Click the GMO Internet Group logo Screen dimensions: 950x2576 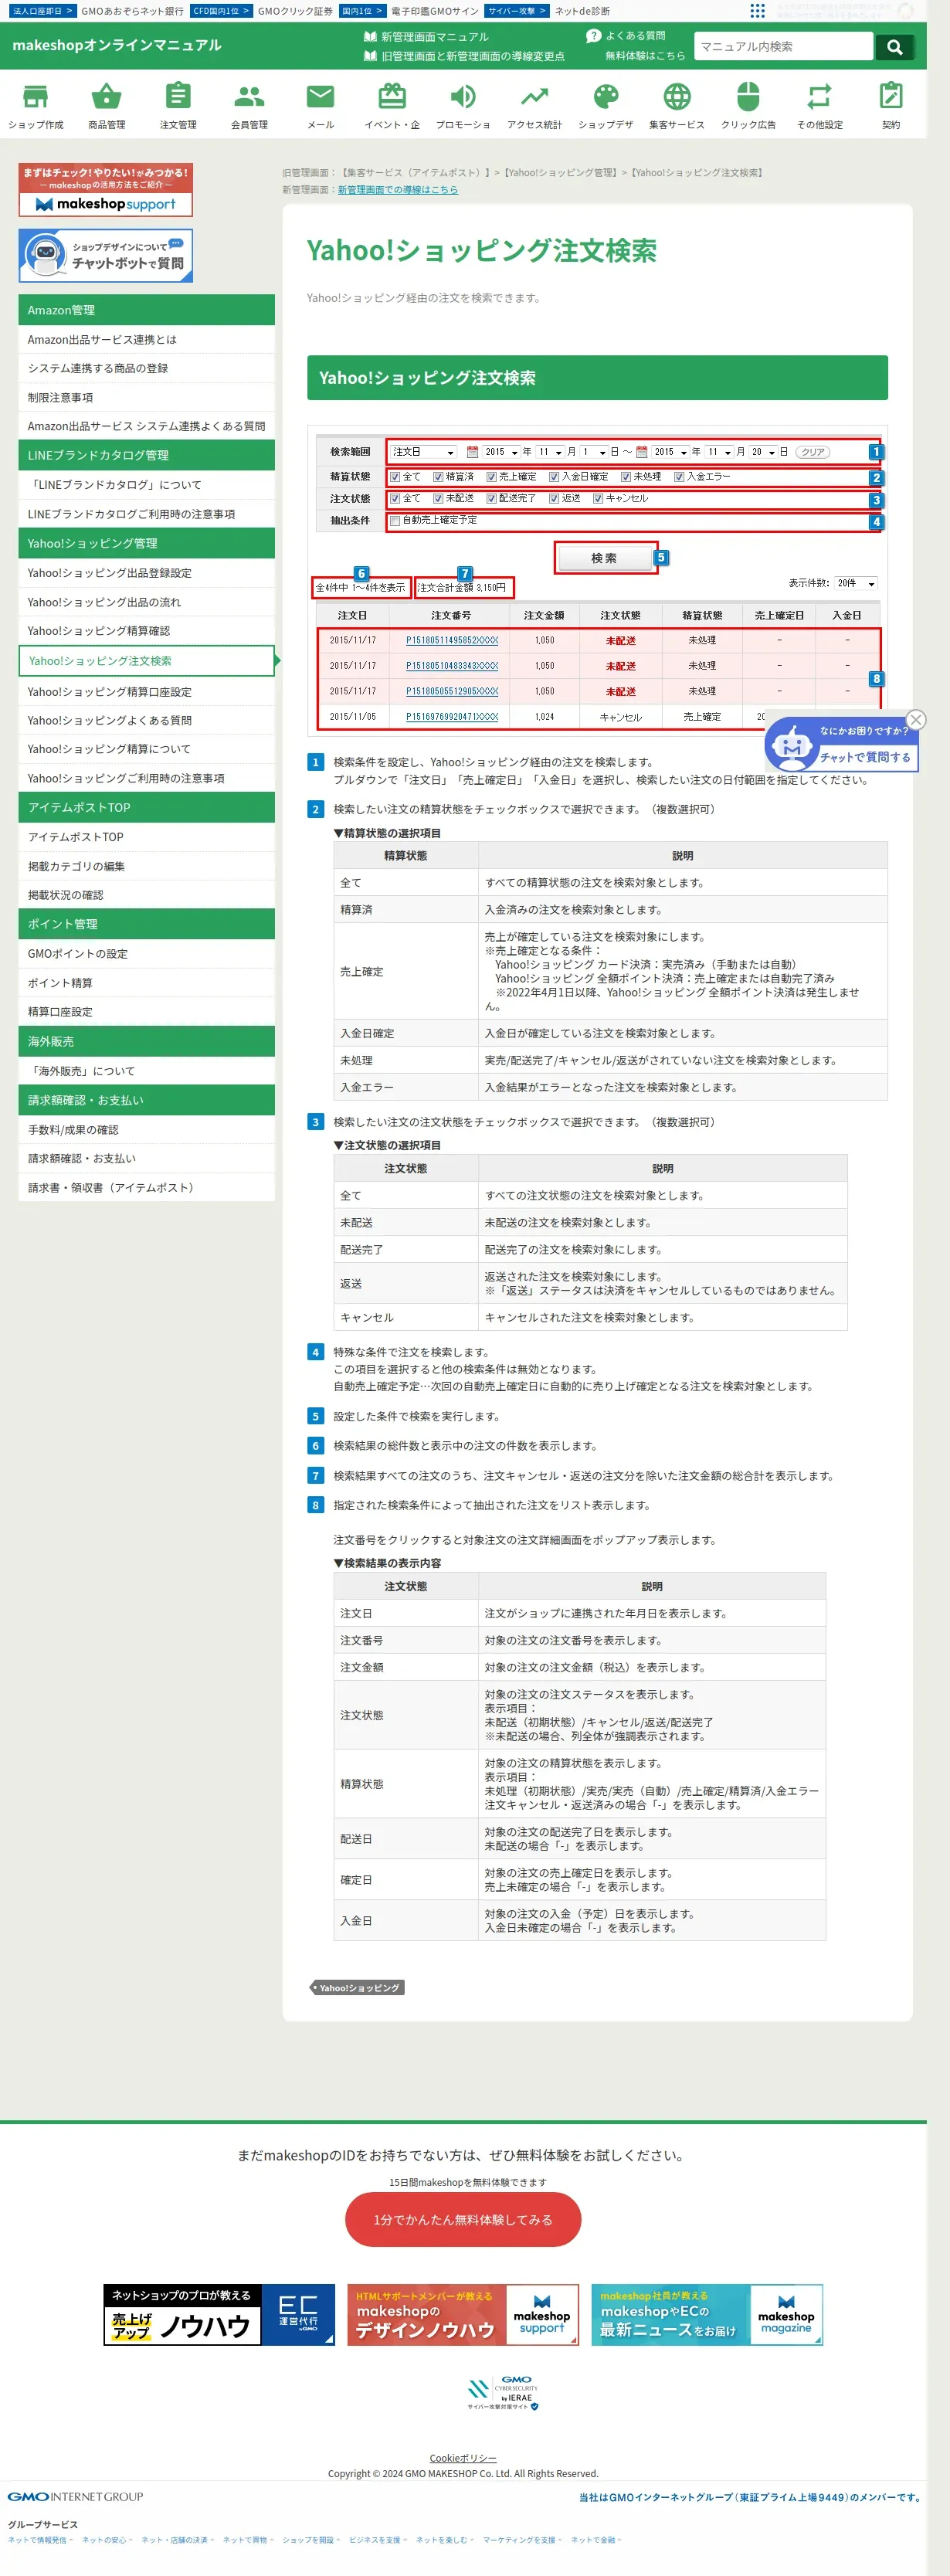click(75, 2496)
